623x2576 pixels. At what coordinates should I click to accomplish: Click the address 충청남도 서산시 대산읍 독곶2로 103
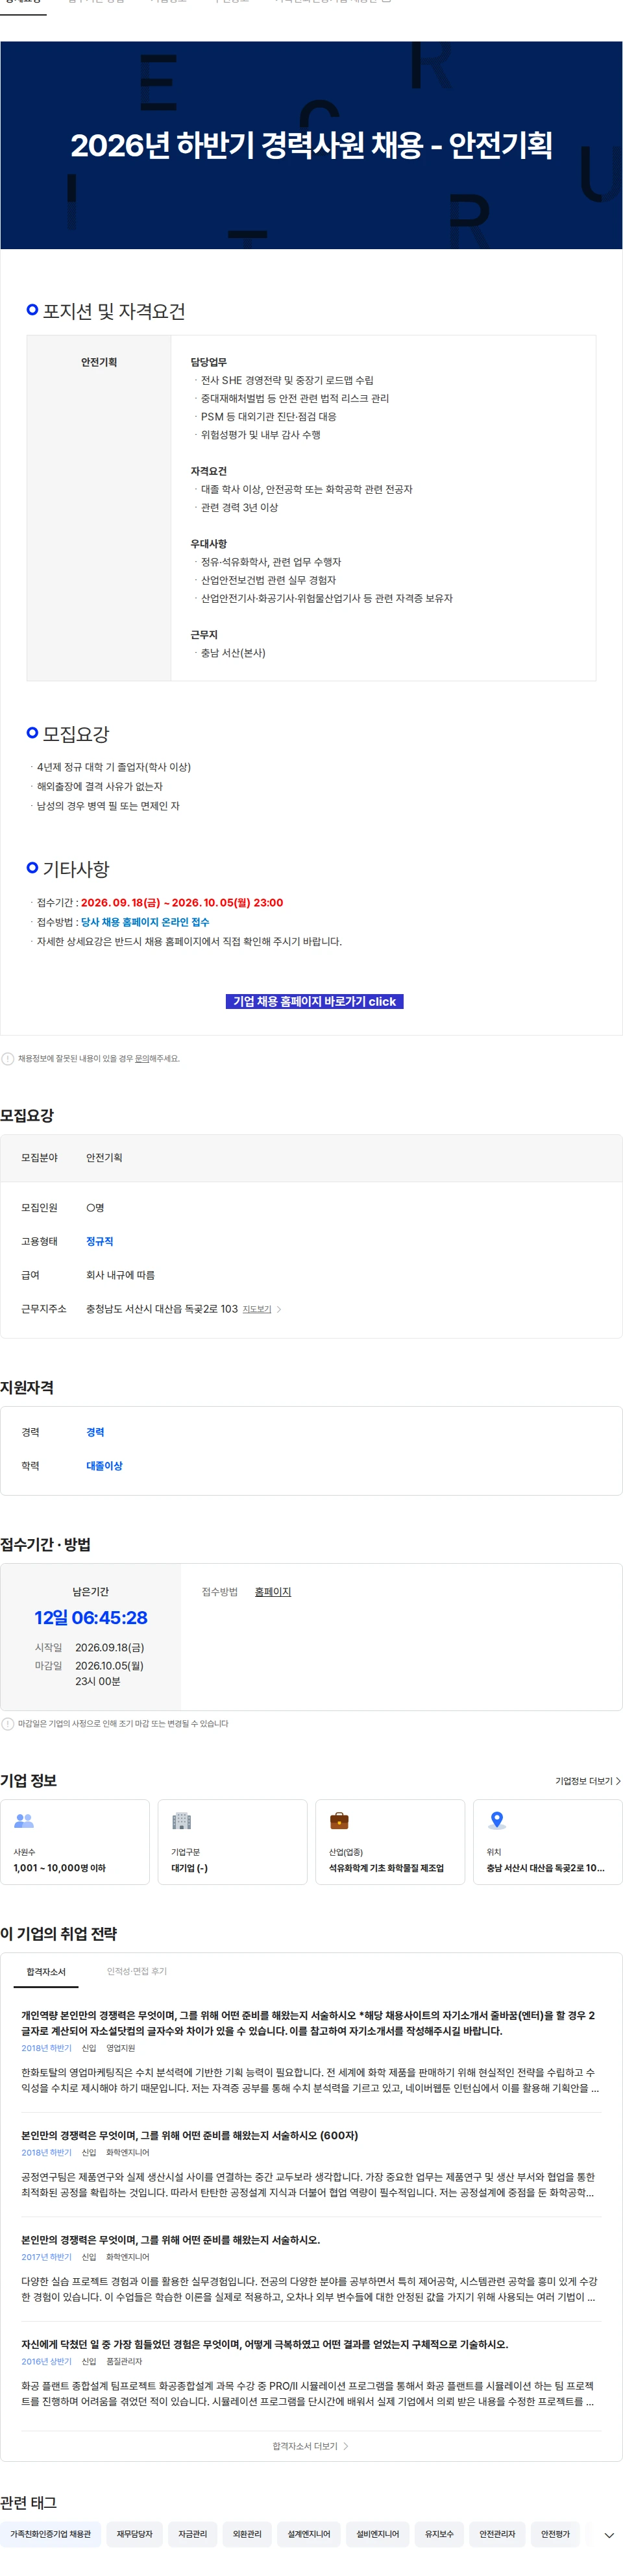click(162, 1309)
